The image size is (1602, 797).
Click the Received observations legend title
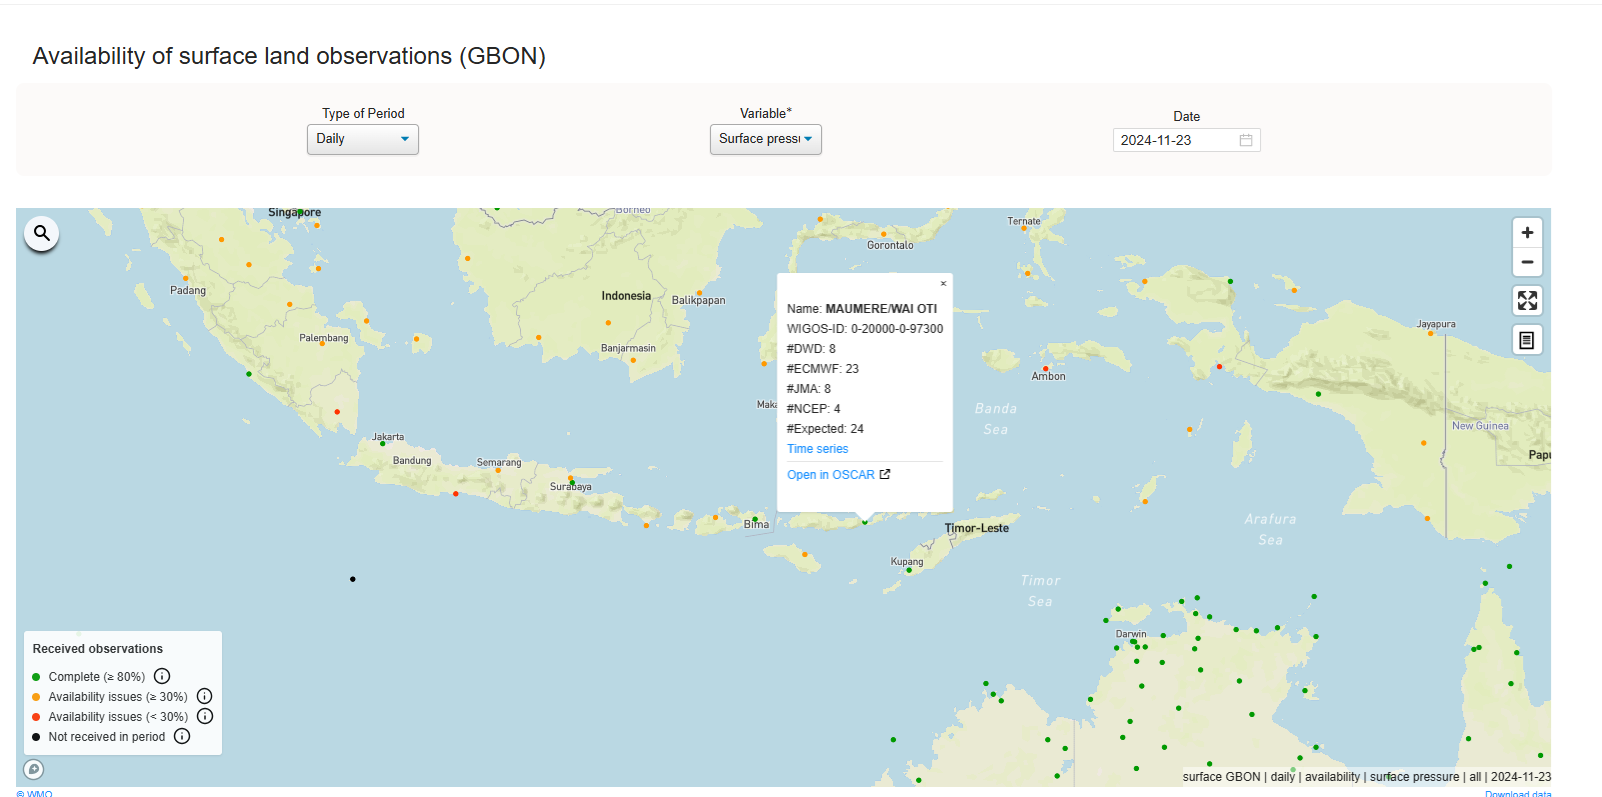pyautogui.click(x=98, y=649)
